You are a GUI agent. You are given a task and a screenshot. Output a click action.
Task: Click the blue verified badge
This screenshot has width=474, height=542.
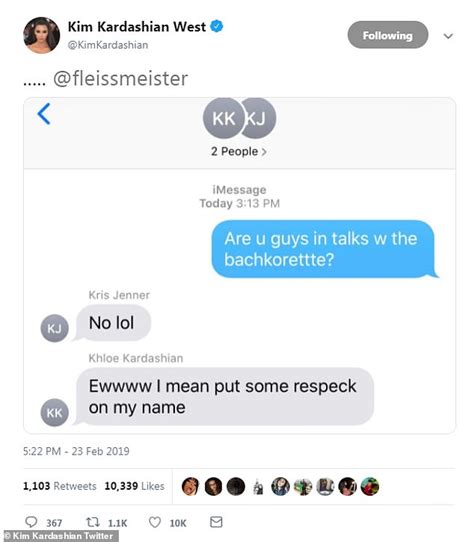point(217,26)
